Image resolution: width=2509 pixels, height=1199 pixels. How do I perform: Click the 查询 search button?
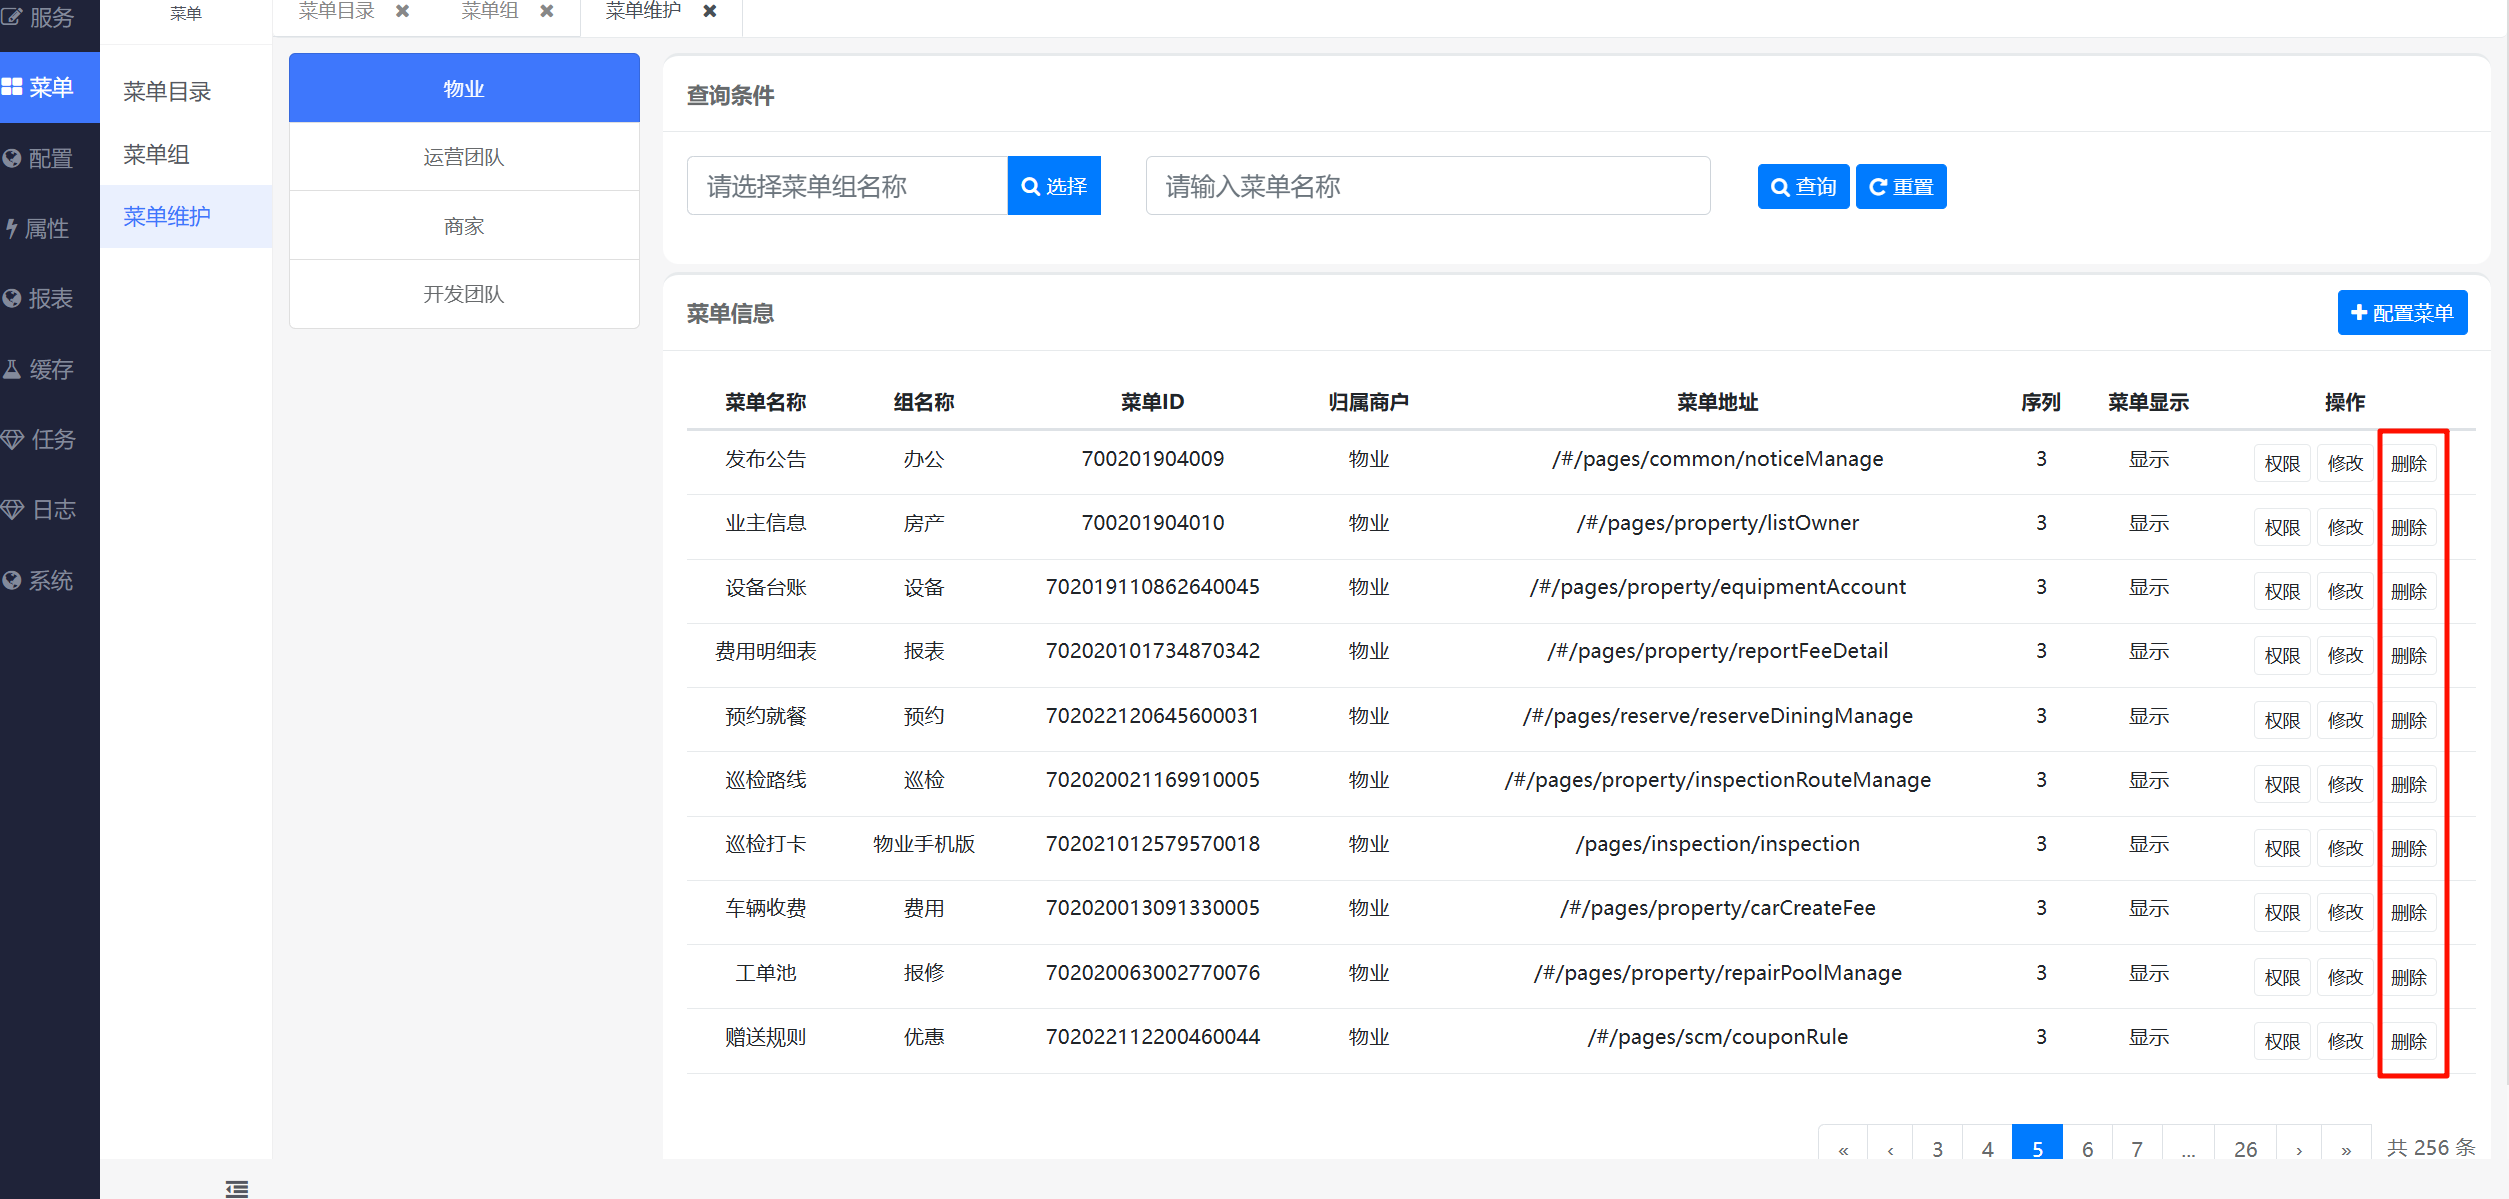tap(1803, 187)
